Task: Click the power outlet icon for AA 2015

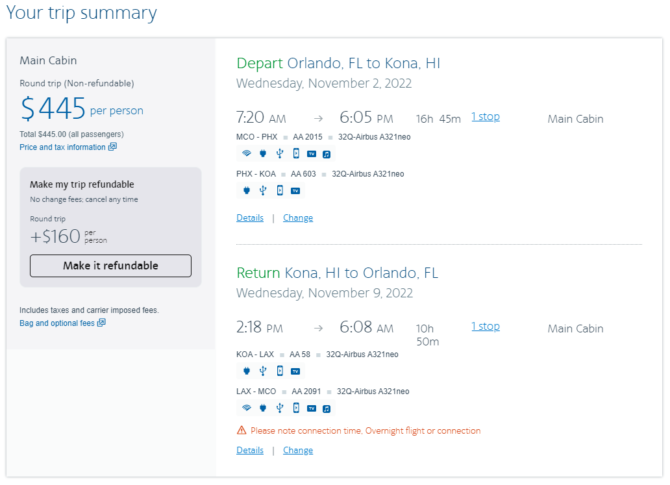Action: [x=263, y=153]
